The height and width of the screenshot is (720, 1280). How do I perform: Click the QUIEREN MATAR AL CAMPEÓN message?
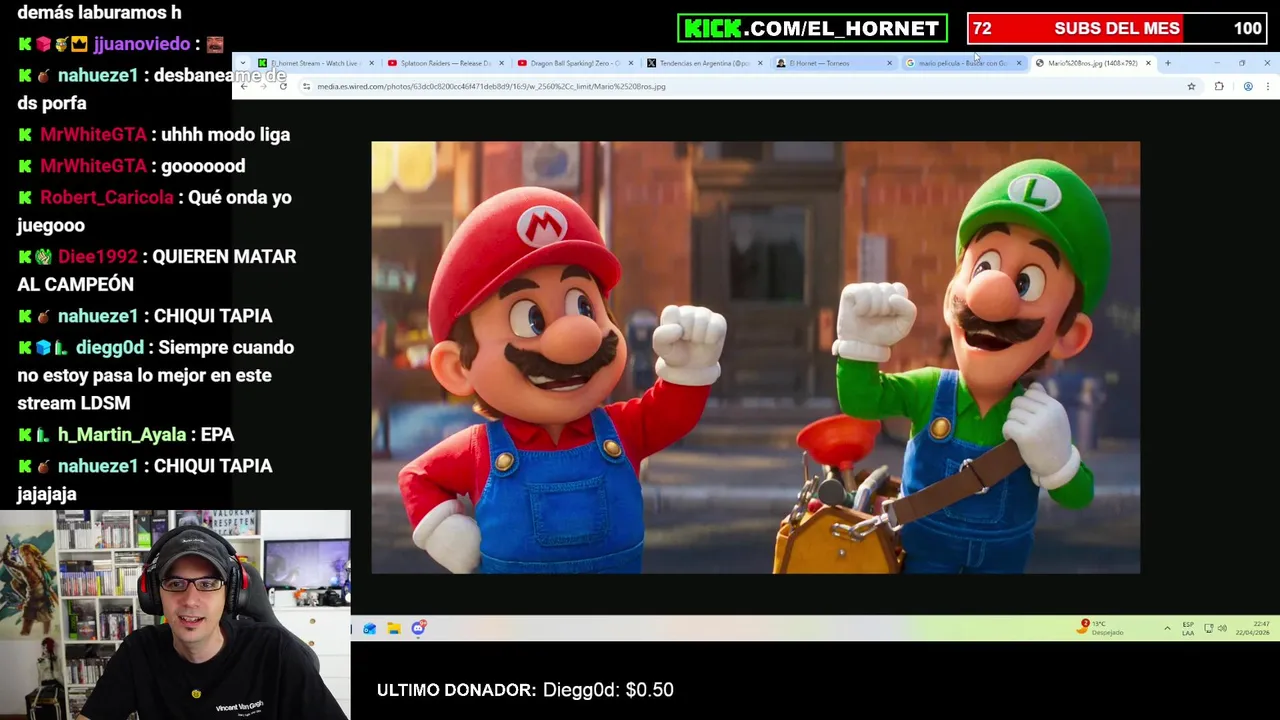(157, 270)
